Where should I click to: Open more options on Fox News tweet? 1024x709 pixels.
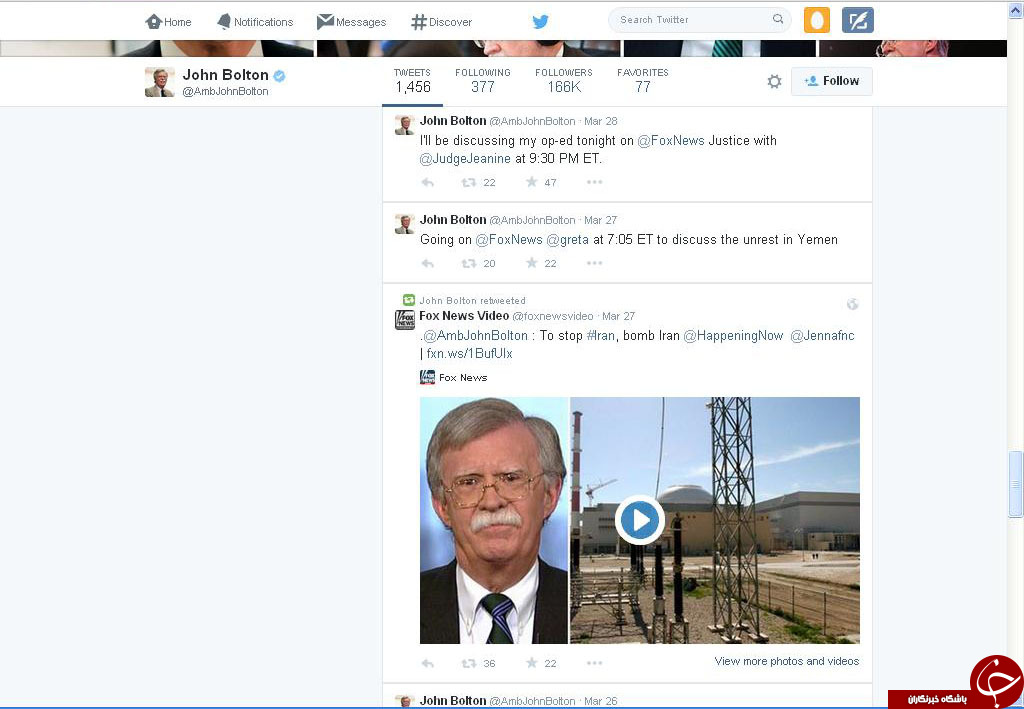click(594, 663)
